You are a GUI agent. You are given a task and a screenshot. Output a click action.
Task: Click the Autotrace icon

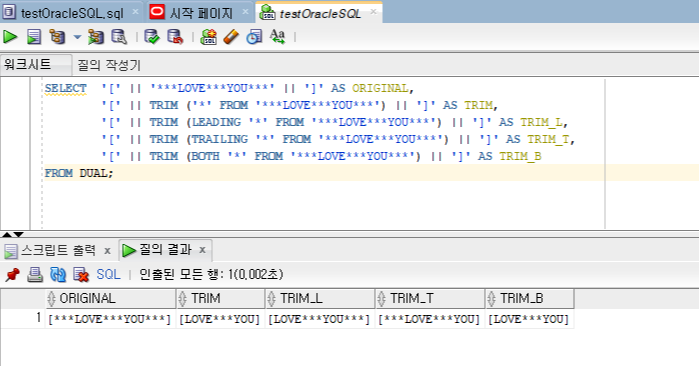click(96, 37)
